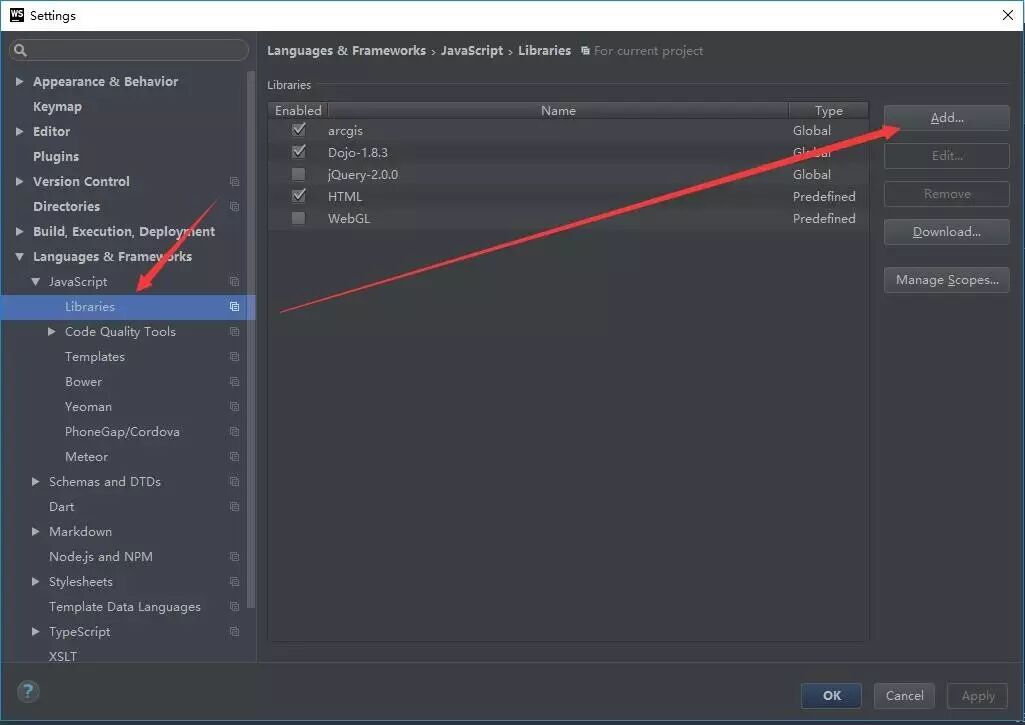Click project-level icon beside Template Data Languages

[x=234, y=607]
